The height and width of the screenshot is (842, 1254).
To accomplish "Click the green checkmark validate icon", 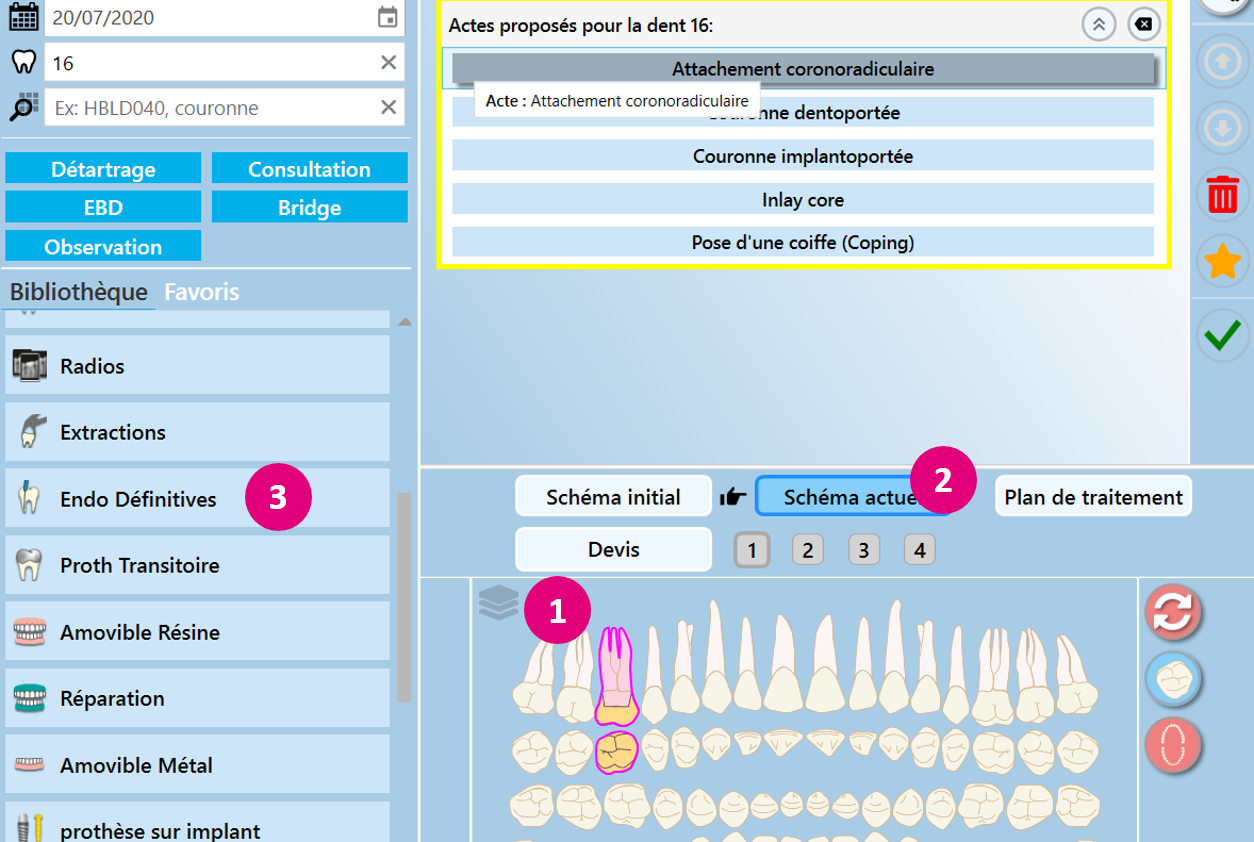I will click(x=1222, y=335).
